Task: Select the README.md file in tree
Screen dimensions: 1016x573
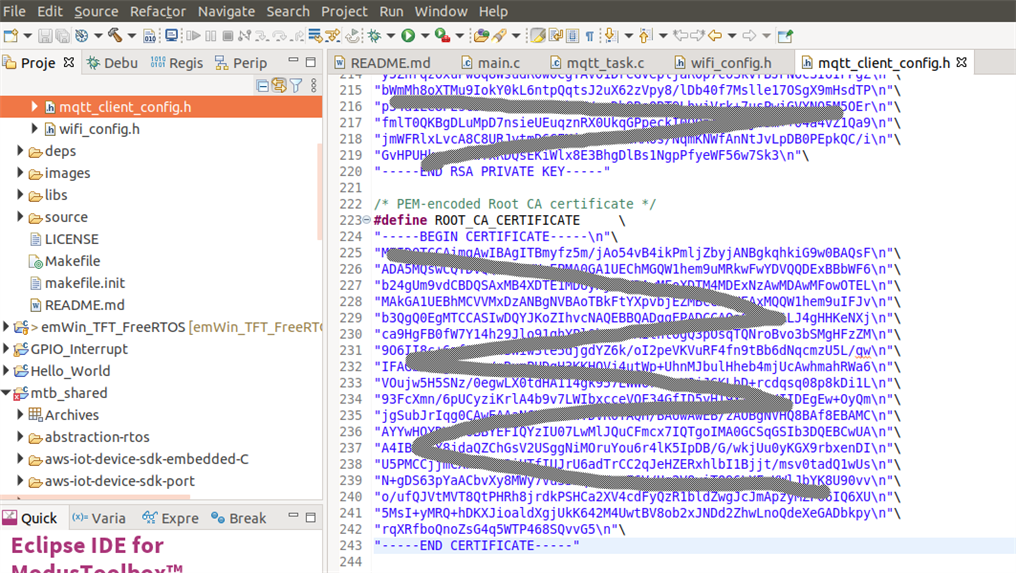Action: [x=84, y=305]
